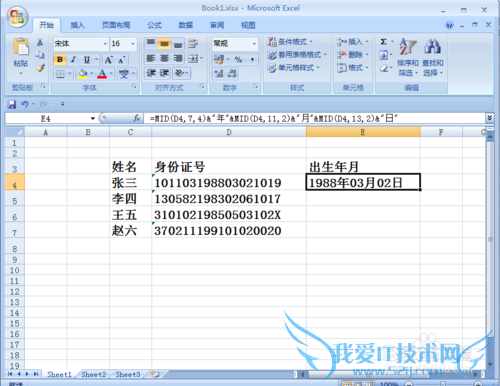Open the font name 宋体 dropdown
The width and height of the screenshot is (500, 386).
pyautogui.click(x=105, y=44)
